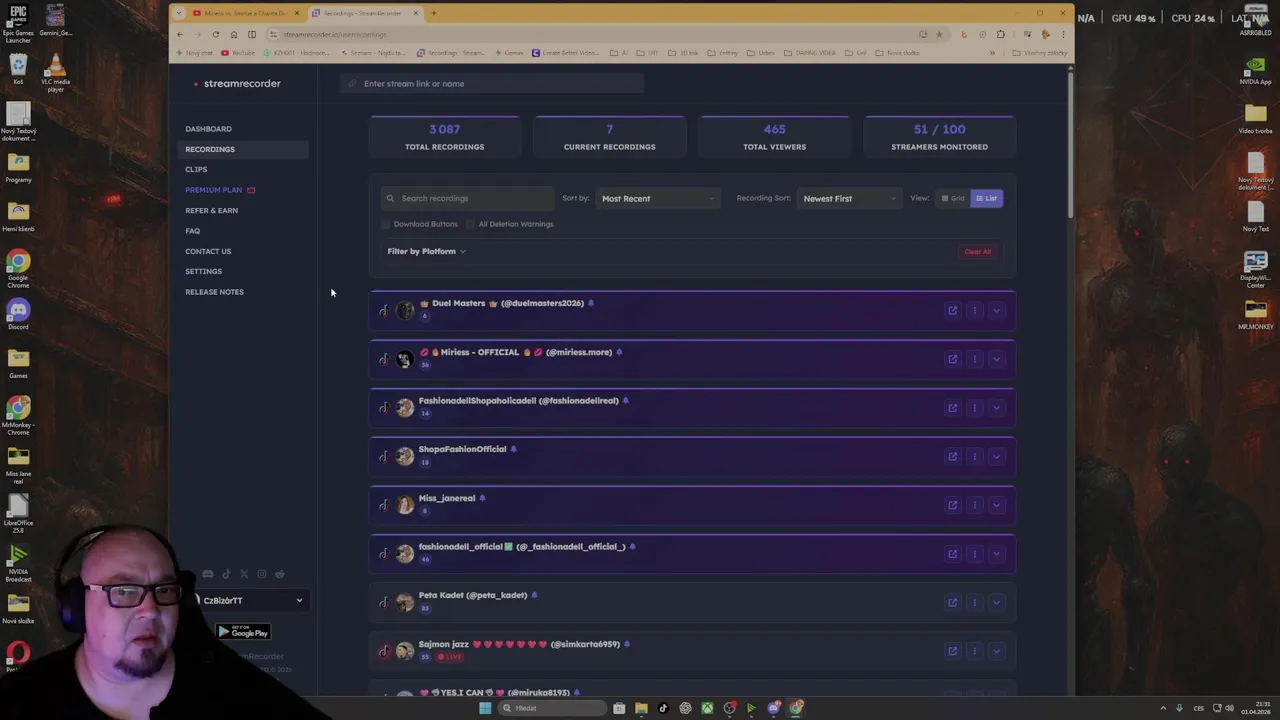
Task: Switch to List view
Action: [987, 198]
